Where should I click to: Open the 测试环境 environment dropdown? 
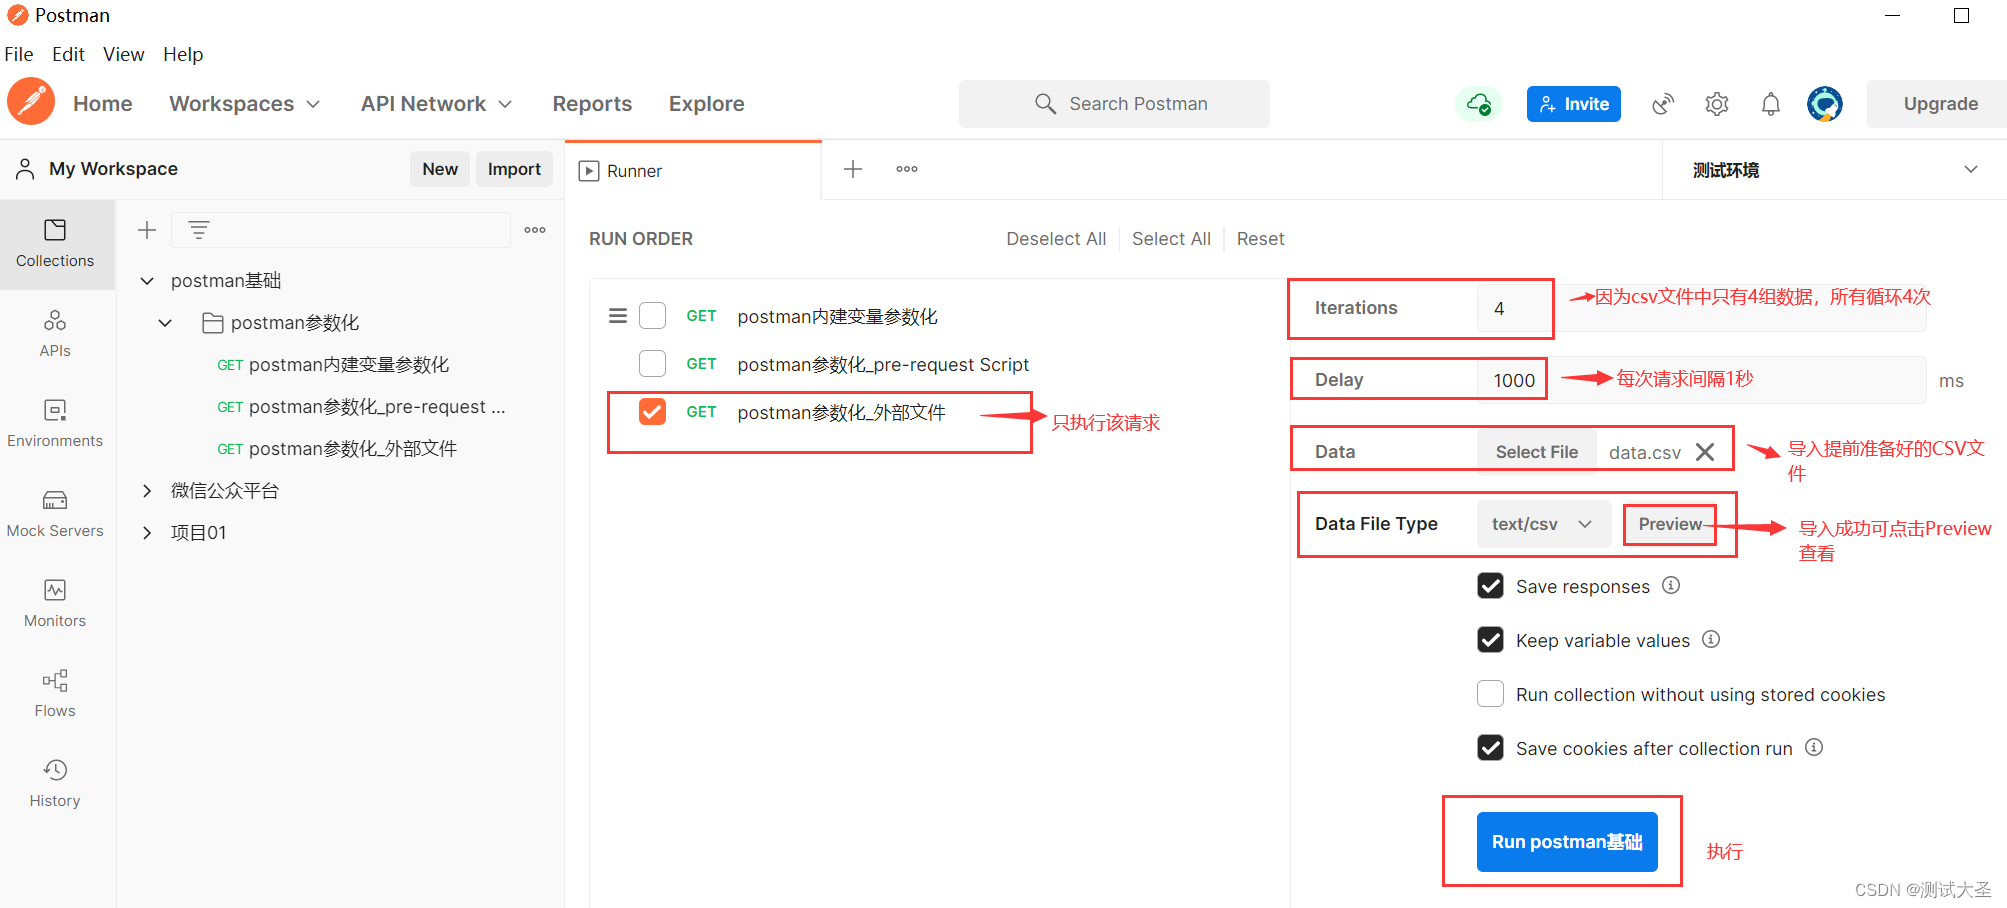point(1834,170)
